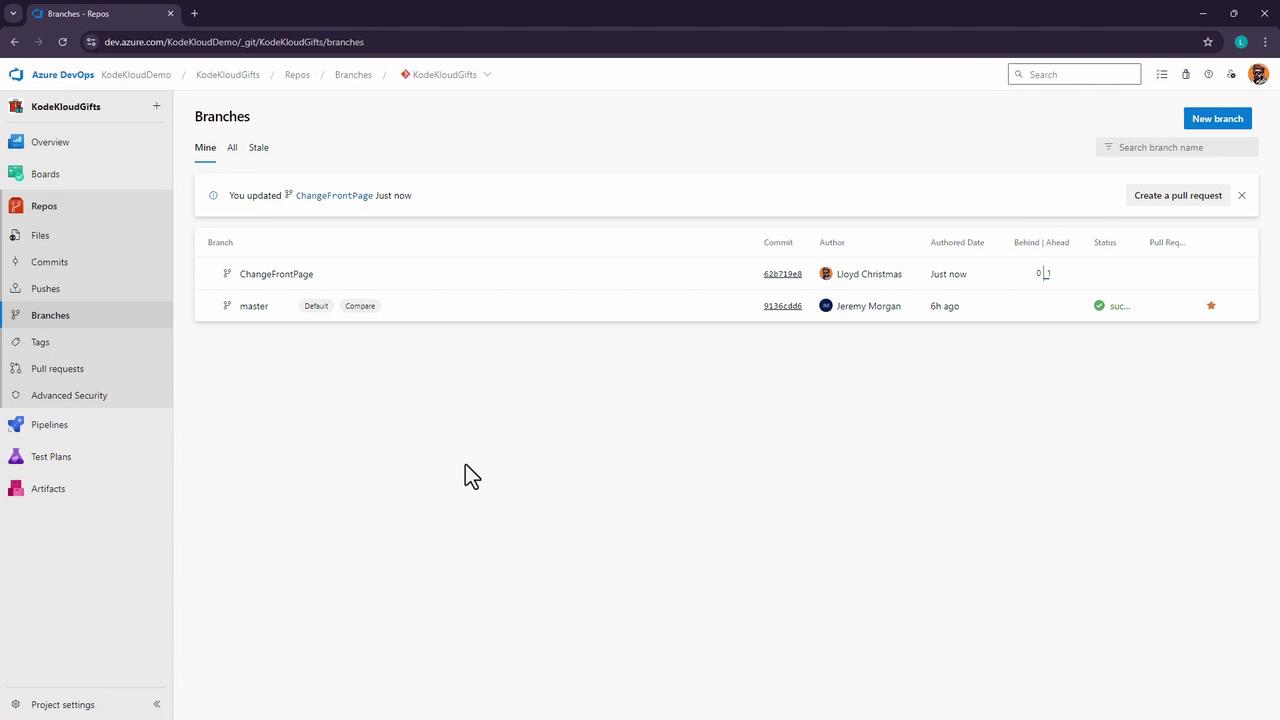This screenshot has width=1280, height=720.
Task: Open the Pipelines hub
Action: tap(49, 425)
